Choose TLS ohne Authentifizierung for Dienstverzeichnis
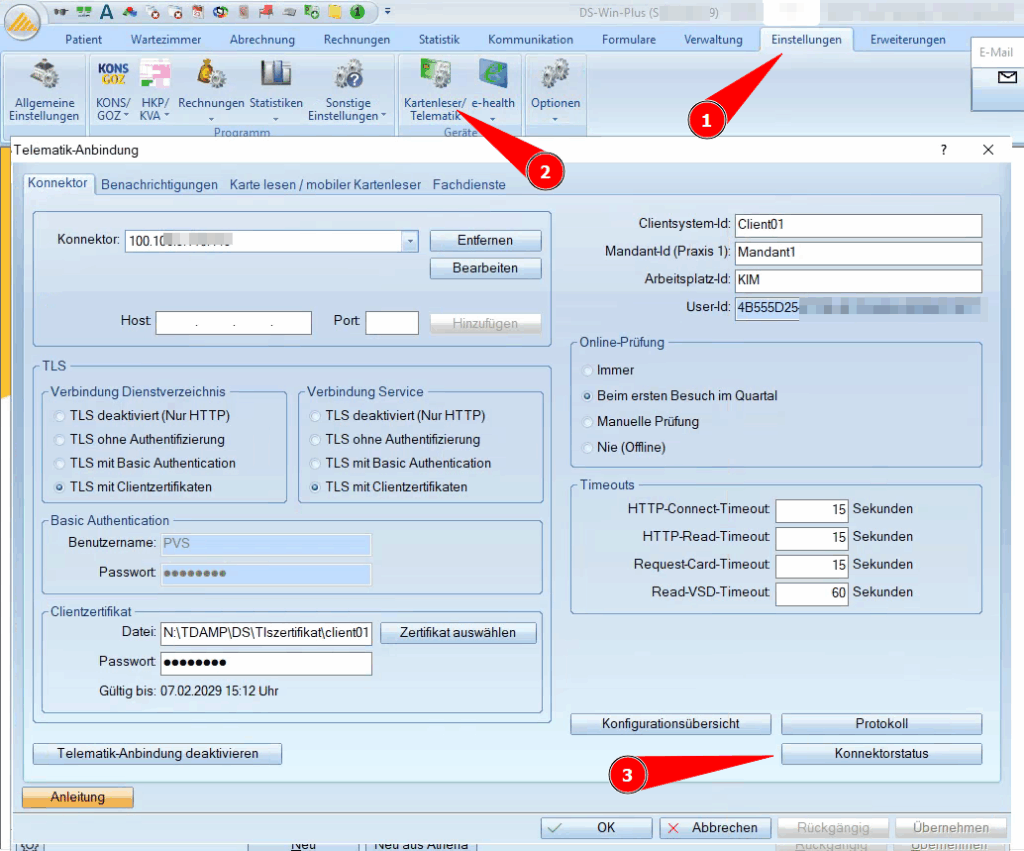Screen dimensions: 1024x851 click(x=62, y=439)
